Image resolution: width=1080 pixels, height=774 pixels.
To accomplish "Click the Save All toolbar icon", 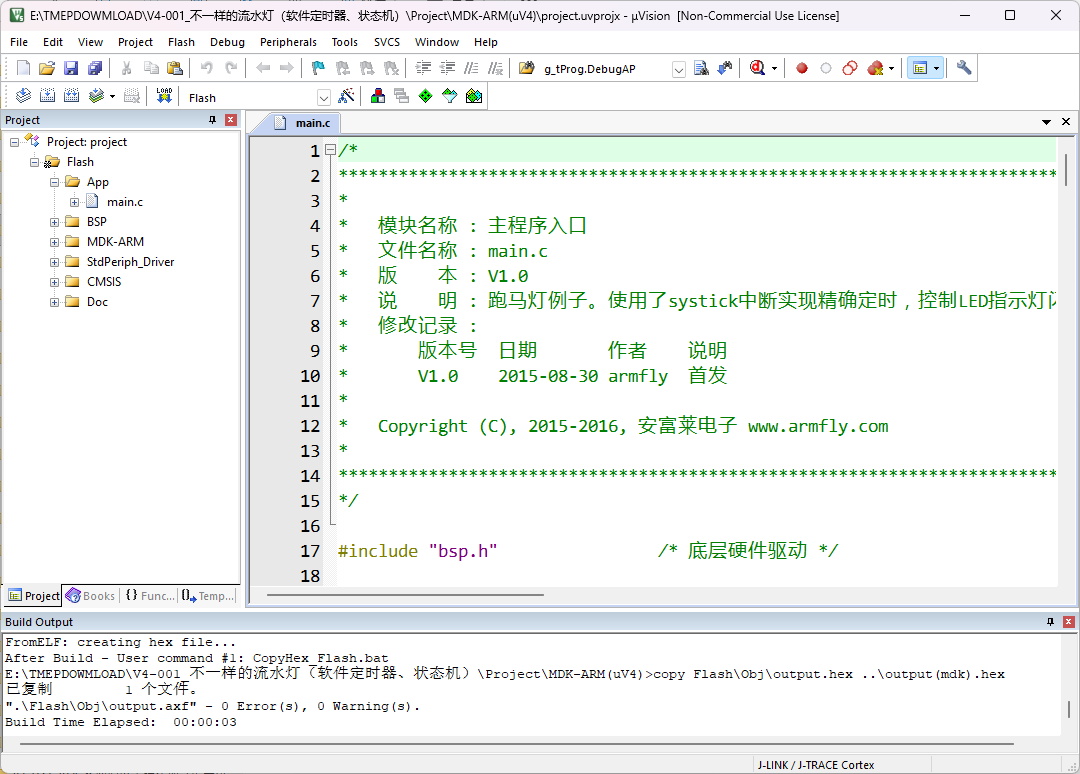I will coord(95,68).
